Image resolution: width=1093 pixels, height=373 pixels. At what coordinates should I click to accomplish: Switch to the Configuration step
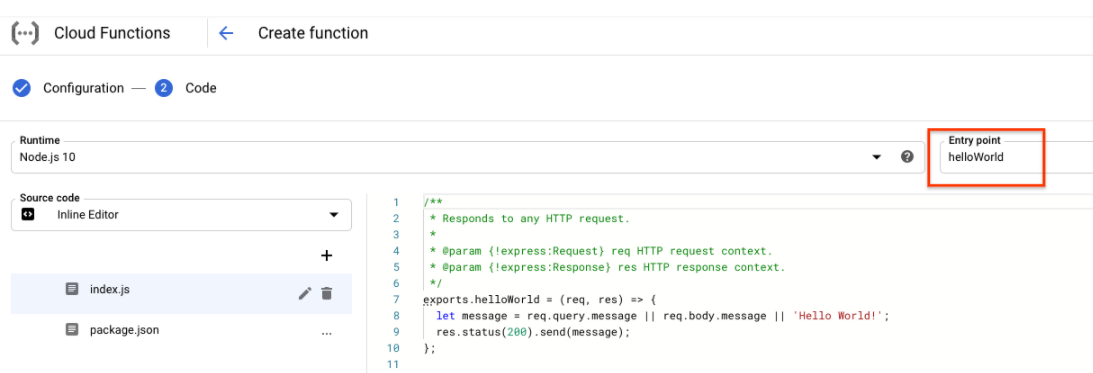pos(84,89)
